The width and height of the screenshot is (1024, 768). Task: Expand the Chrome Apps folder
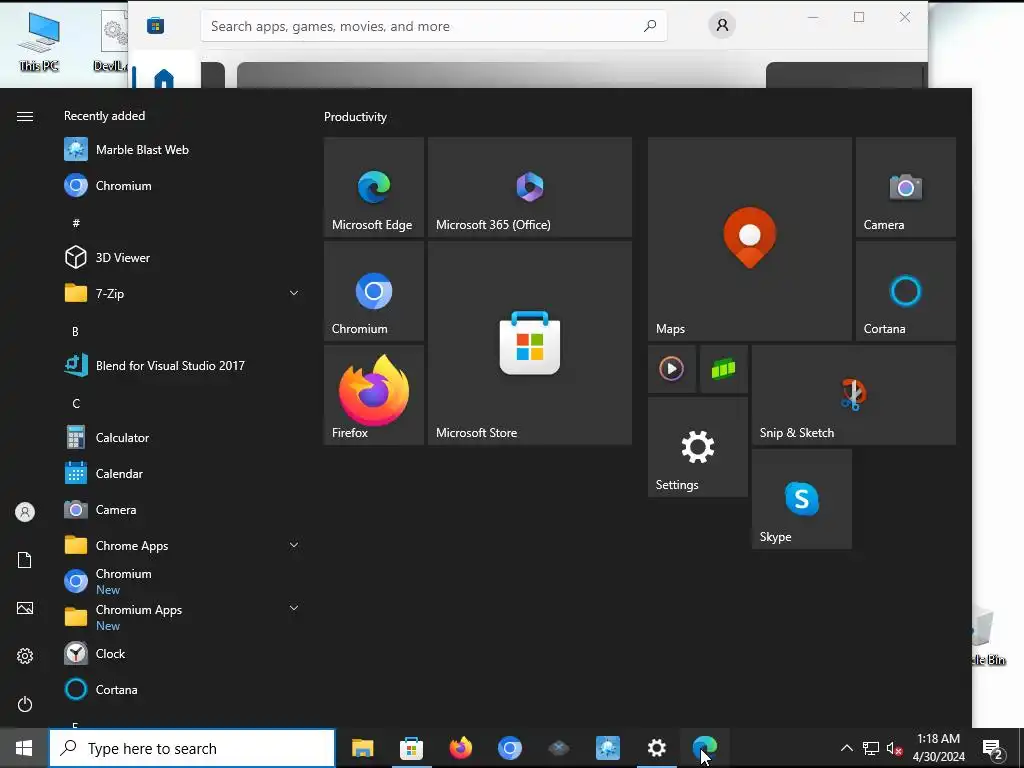click(182, 545)
